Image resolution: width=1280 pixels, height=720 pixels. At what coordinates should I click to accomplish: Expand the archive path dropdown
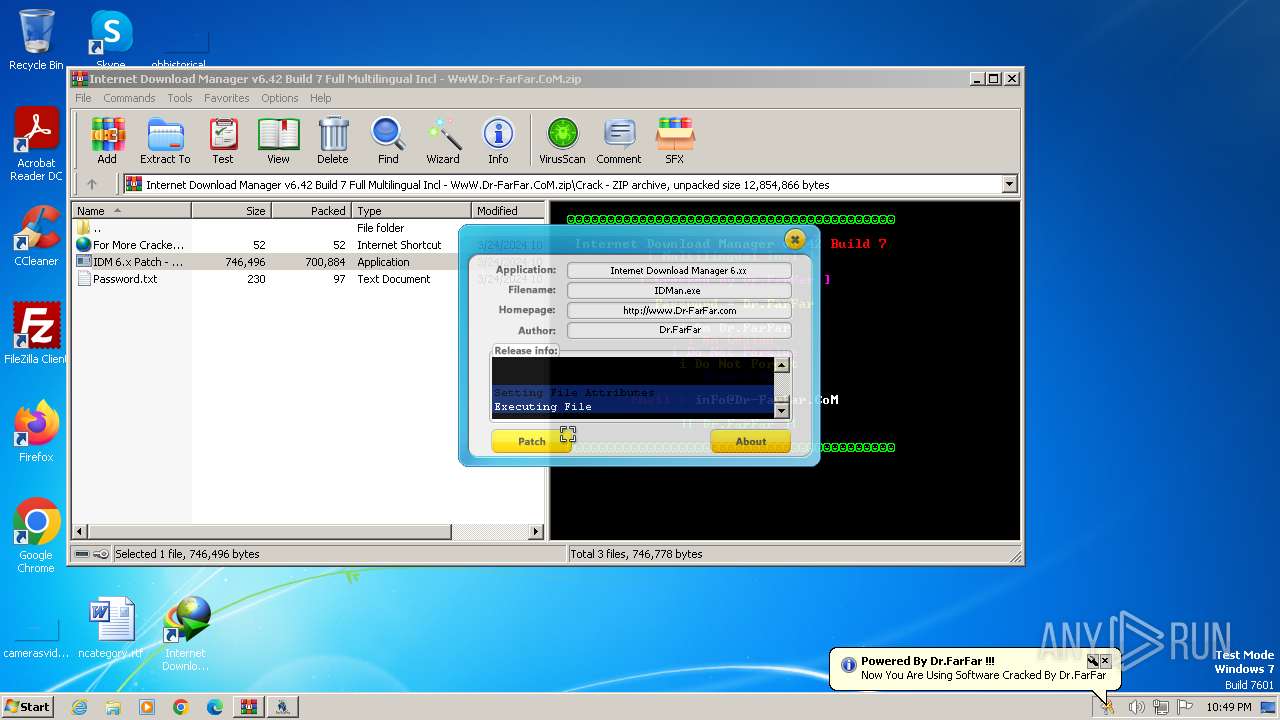click(1009, 184)
